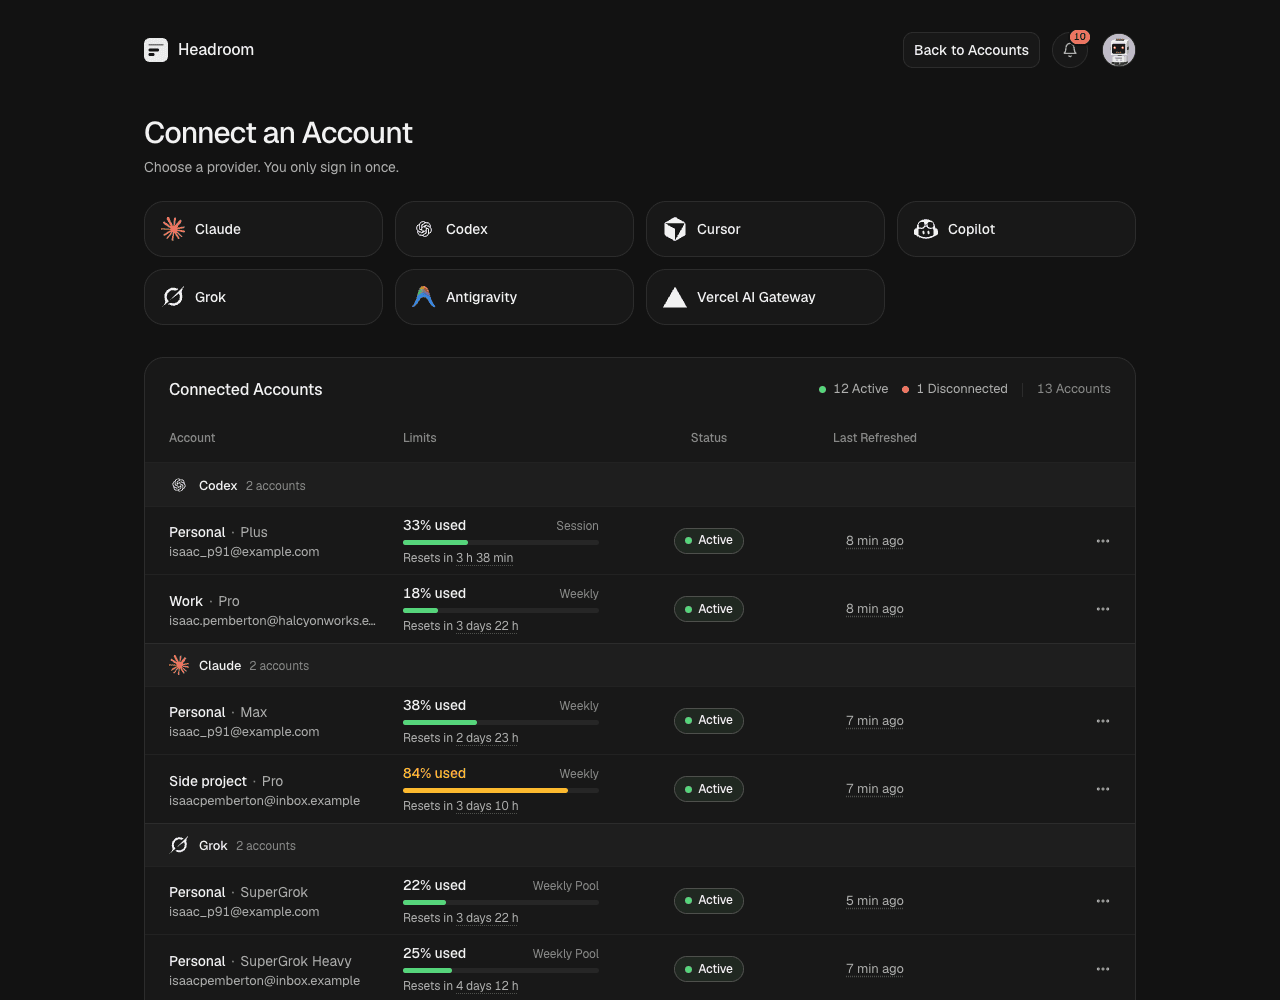The width and height of the screenshot is (1280, 1000).
Task: Open more options for Personal SuperGrok row
Action: coord(1103,901)
